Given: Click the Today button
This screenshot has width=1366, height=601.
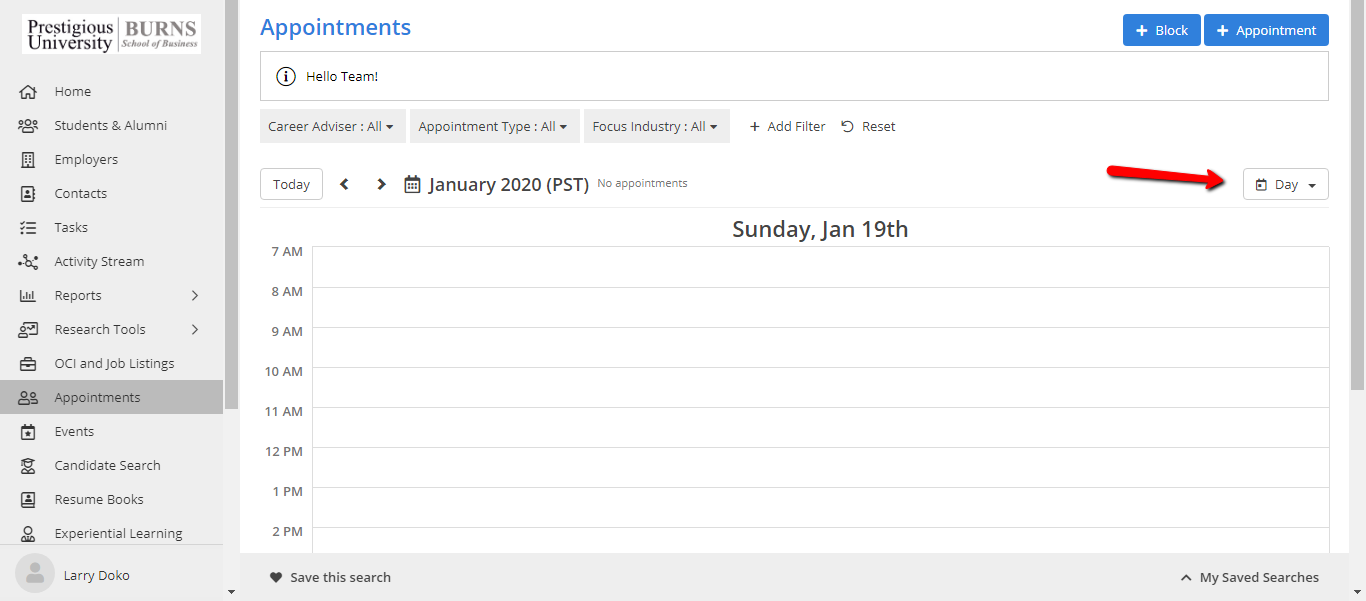Looking at the screenshot, I should coord(291,185).
